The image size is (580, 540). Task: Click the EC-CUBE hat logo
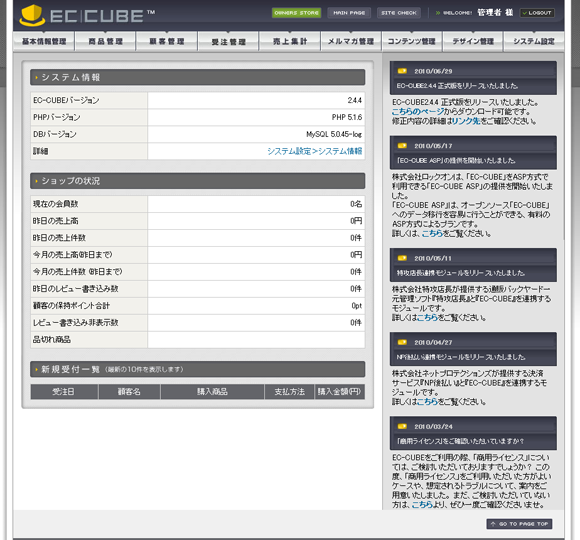32,16
